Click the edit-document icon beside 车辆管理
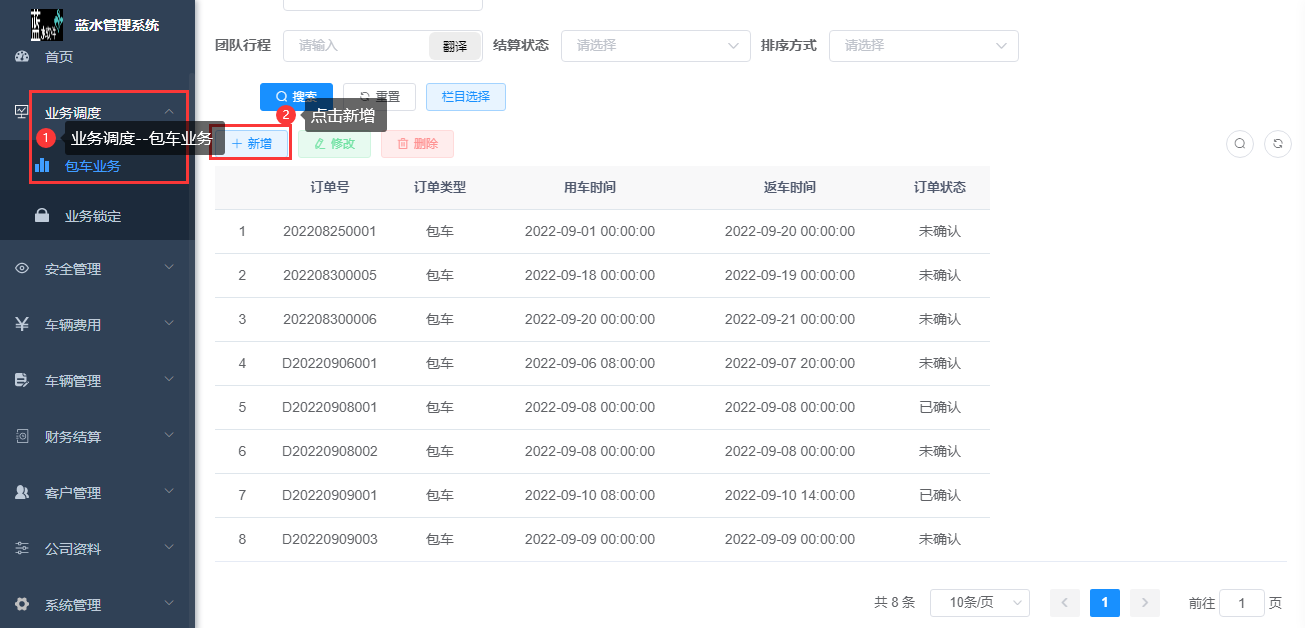 tap(22, 381)
